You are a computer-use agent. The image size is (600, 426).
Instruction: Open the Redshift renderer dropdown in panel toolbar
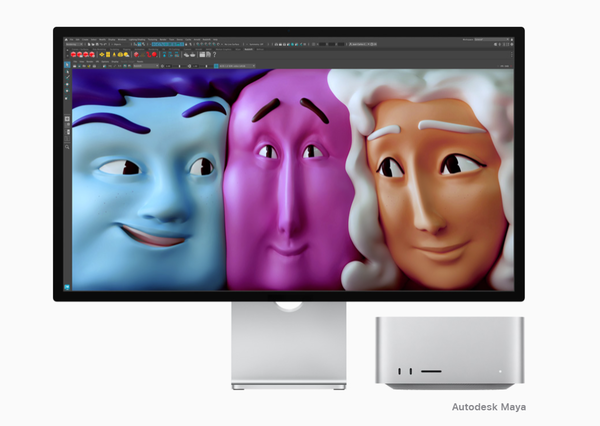[x=146, y=66]
